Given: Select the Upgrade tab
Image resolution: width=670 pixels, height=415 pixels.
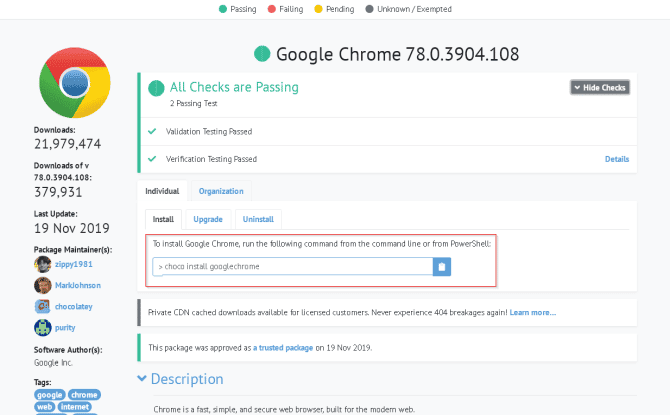Looking at the screenshot, I should [208, 219].
